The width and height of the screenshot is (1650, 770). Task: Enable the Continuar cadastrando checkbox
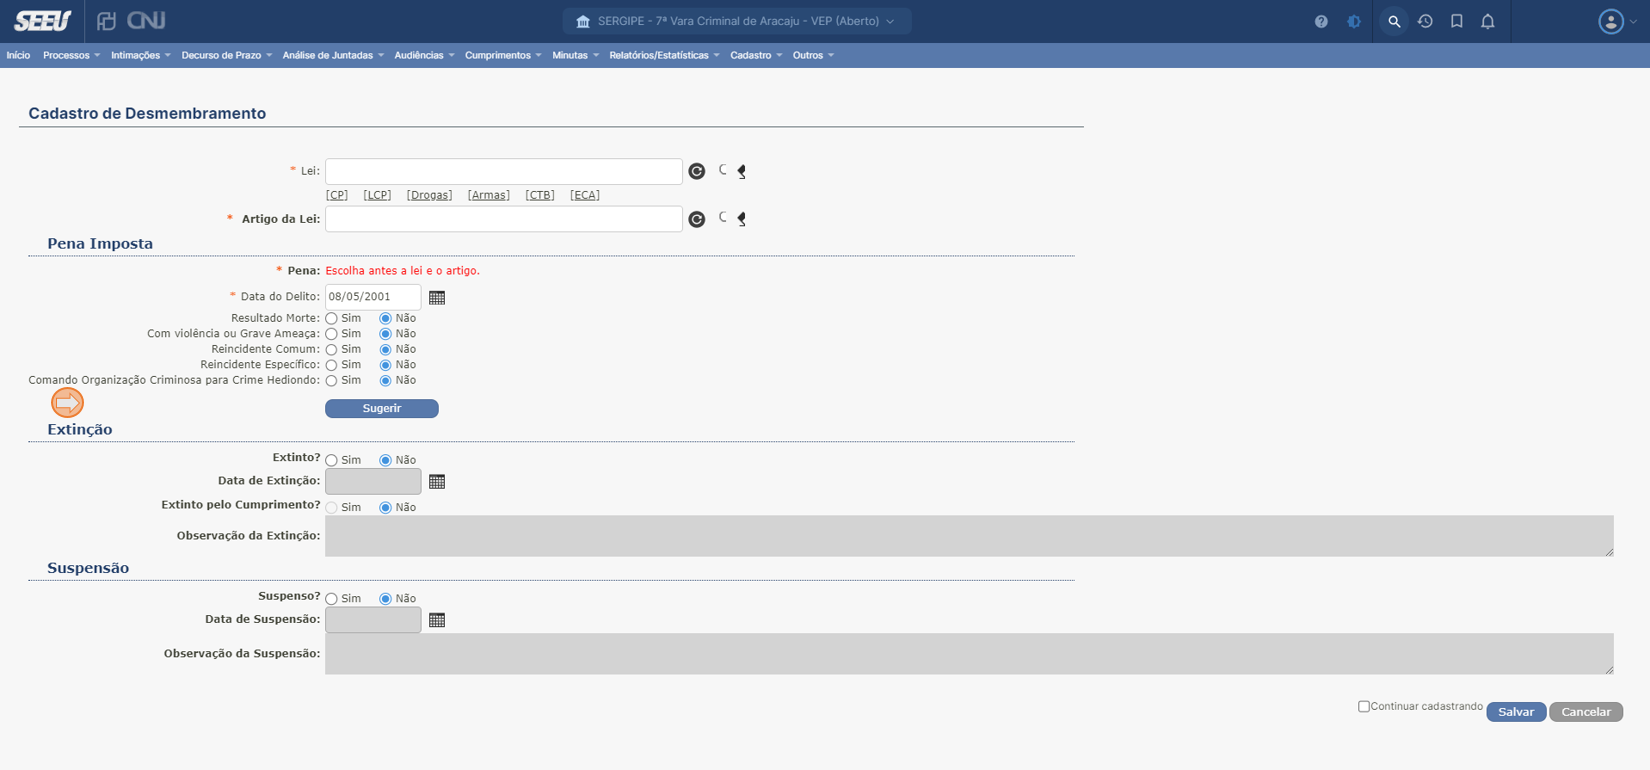[1363, 707]
